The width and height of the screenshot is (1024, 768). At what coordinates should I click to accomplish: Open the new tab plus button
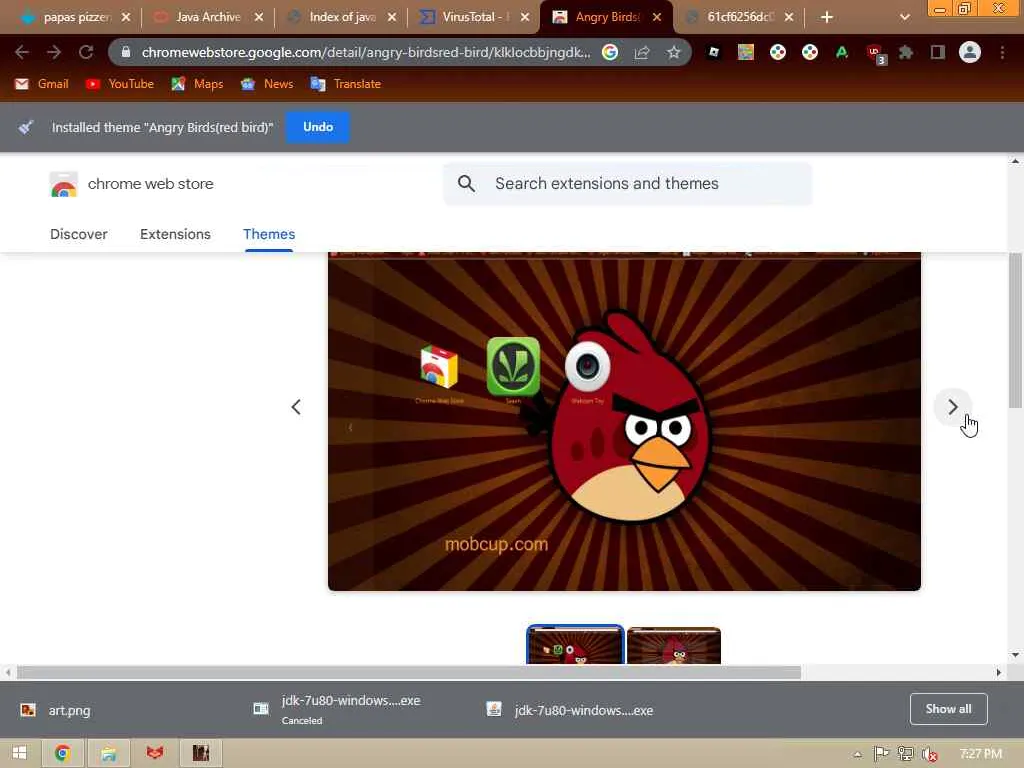click(826, 17)
